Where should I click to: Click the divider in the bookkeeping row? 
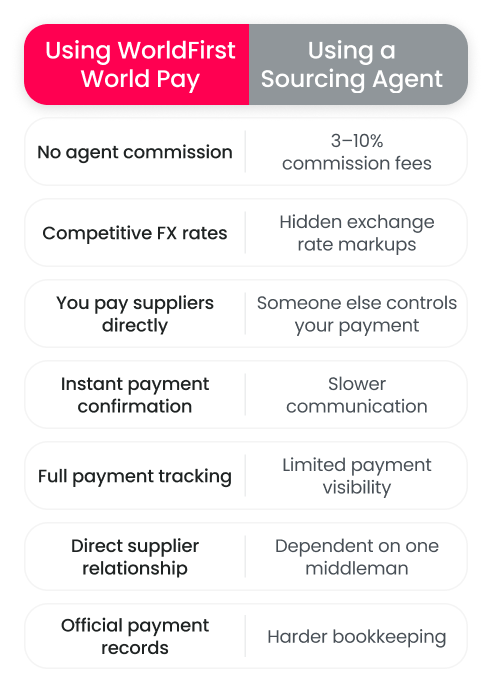point(245,636)
